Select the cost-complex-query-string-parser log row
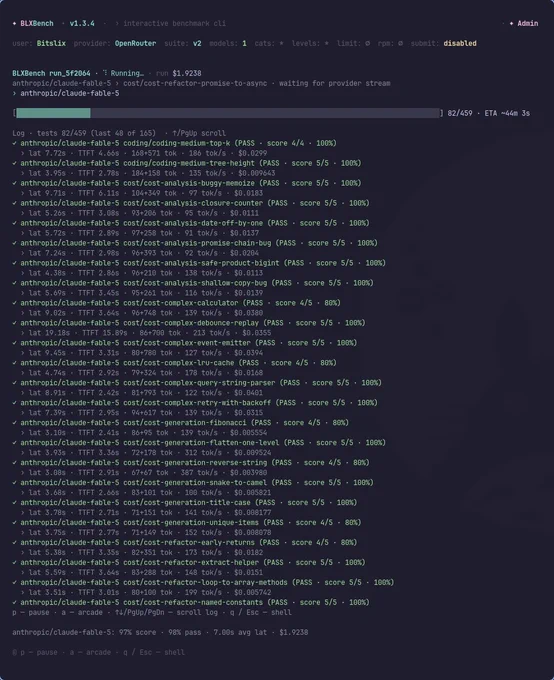The width and height of the screenshot is (554, 680). click(197, 382)
